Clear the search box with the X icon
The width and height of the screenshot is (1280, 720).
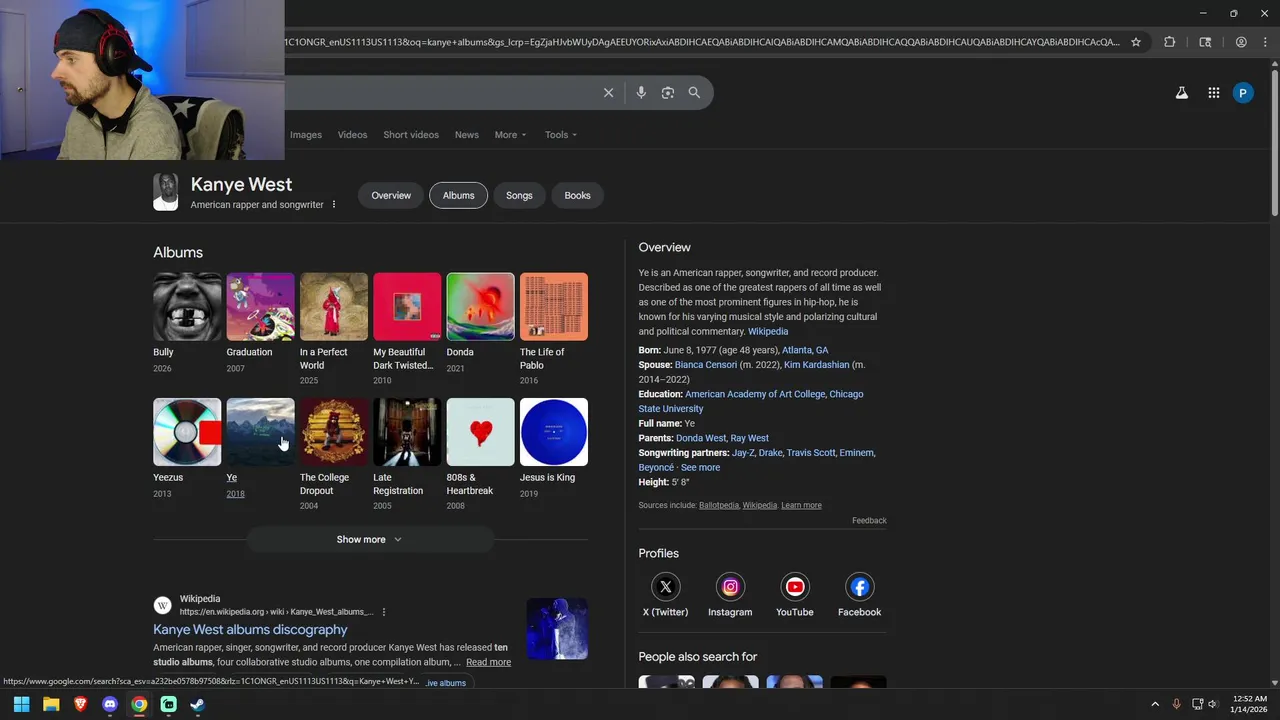point(608,93)
